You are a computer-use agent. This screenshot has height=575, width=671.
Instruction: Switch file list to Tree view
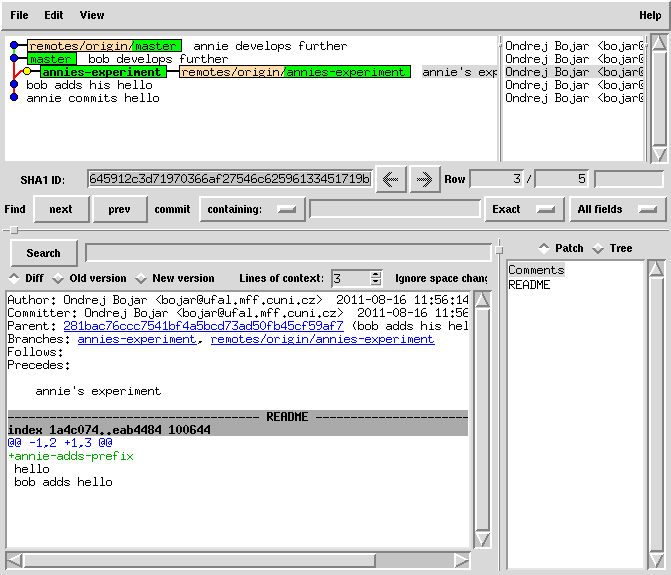point(614,248)
